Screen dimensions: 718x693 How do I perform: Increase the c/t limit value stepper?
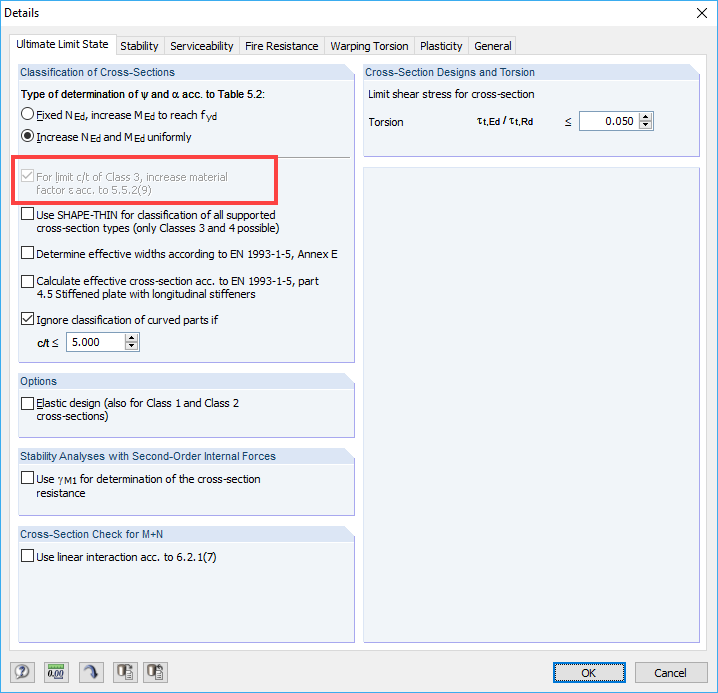click(x=132, y=338)
